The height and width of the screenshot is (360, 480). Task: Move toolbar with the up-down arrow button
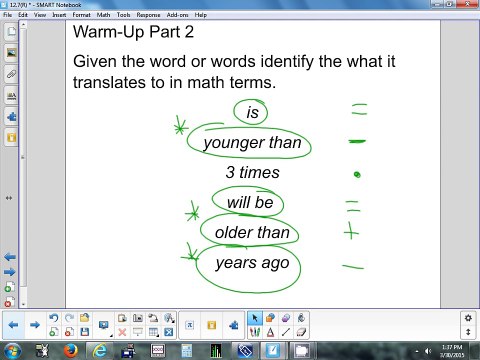pyautogui.click(x=468, y=332)
